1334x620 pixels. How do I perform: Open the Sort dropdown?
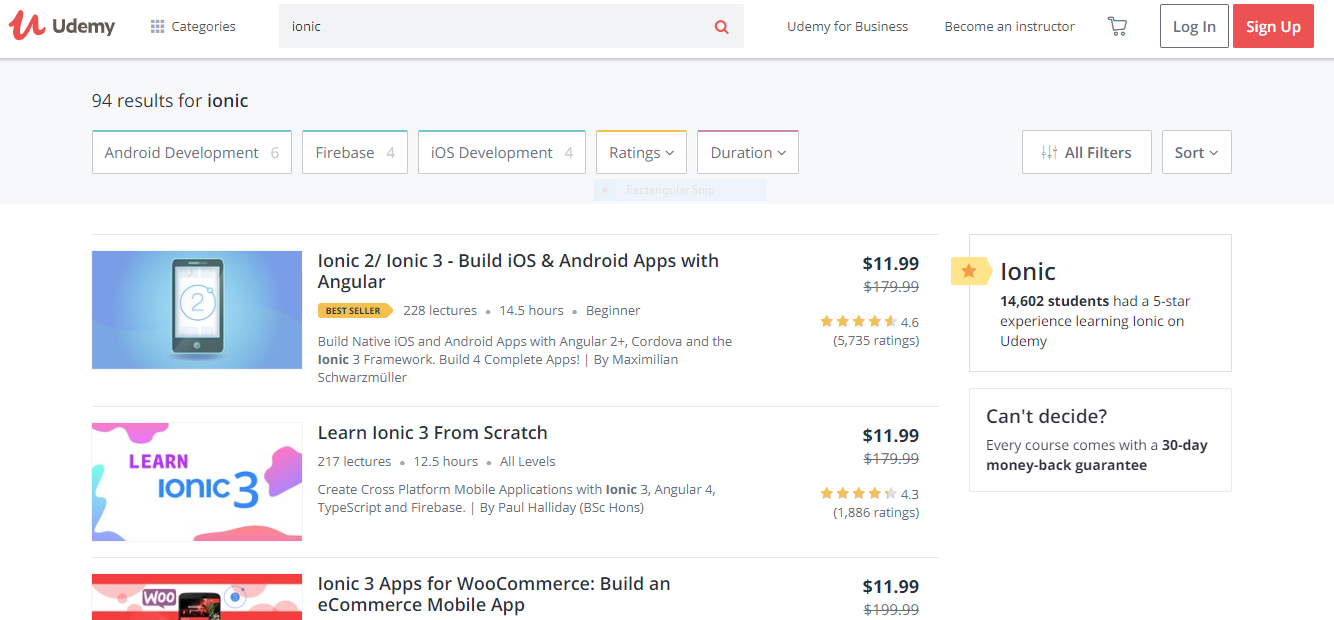[x=1196, y=153]
